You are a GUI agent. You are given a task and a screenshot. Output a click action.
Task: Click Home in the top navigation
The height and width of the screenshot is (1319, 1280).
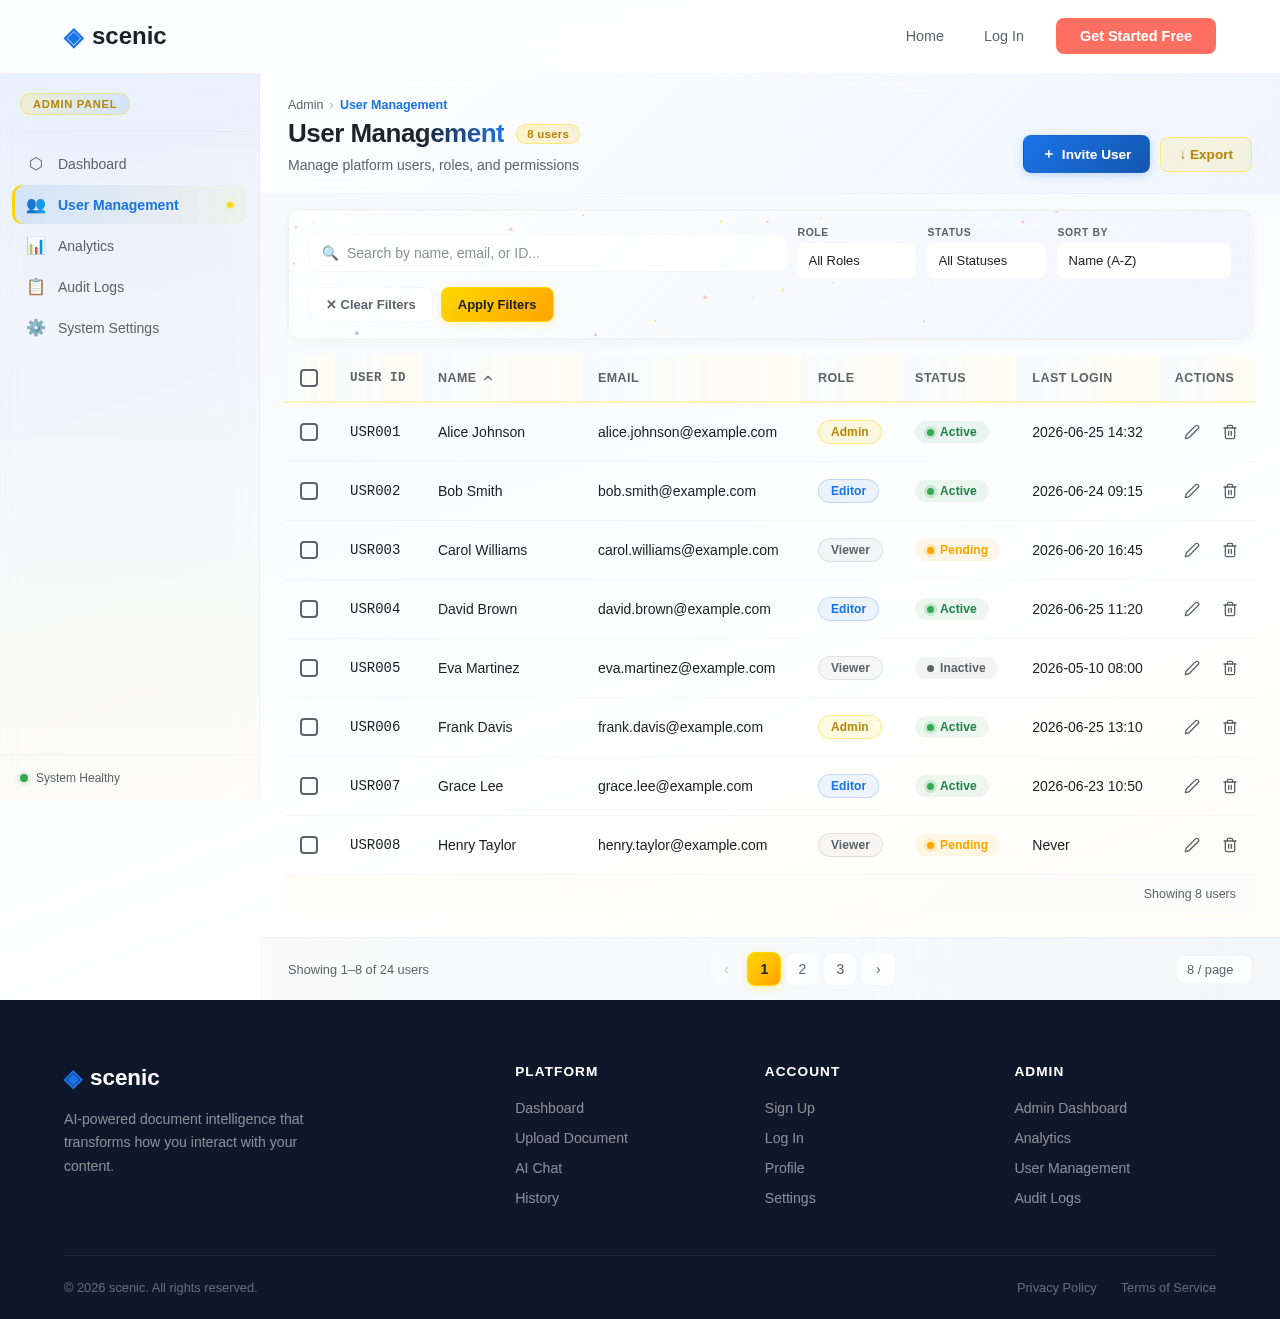coord(925,36)
